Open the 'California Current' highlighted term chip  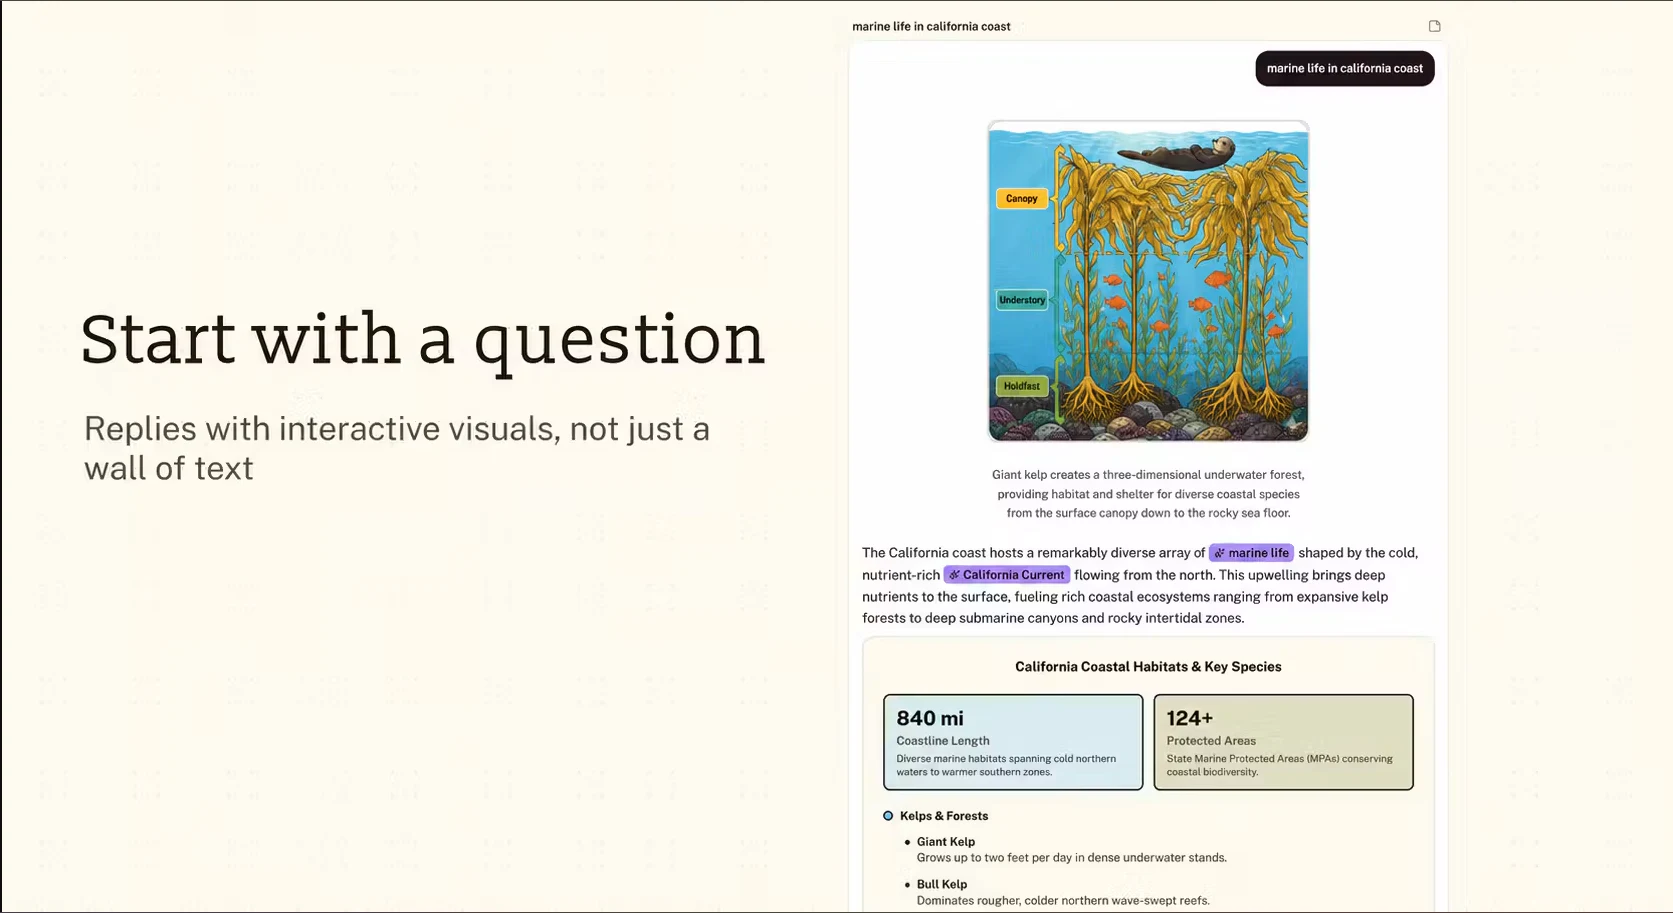(1006, 575)
